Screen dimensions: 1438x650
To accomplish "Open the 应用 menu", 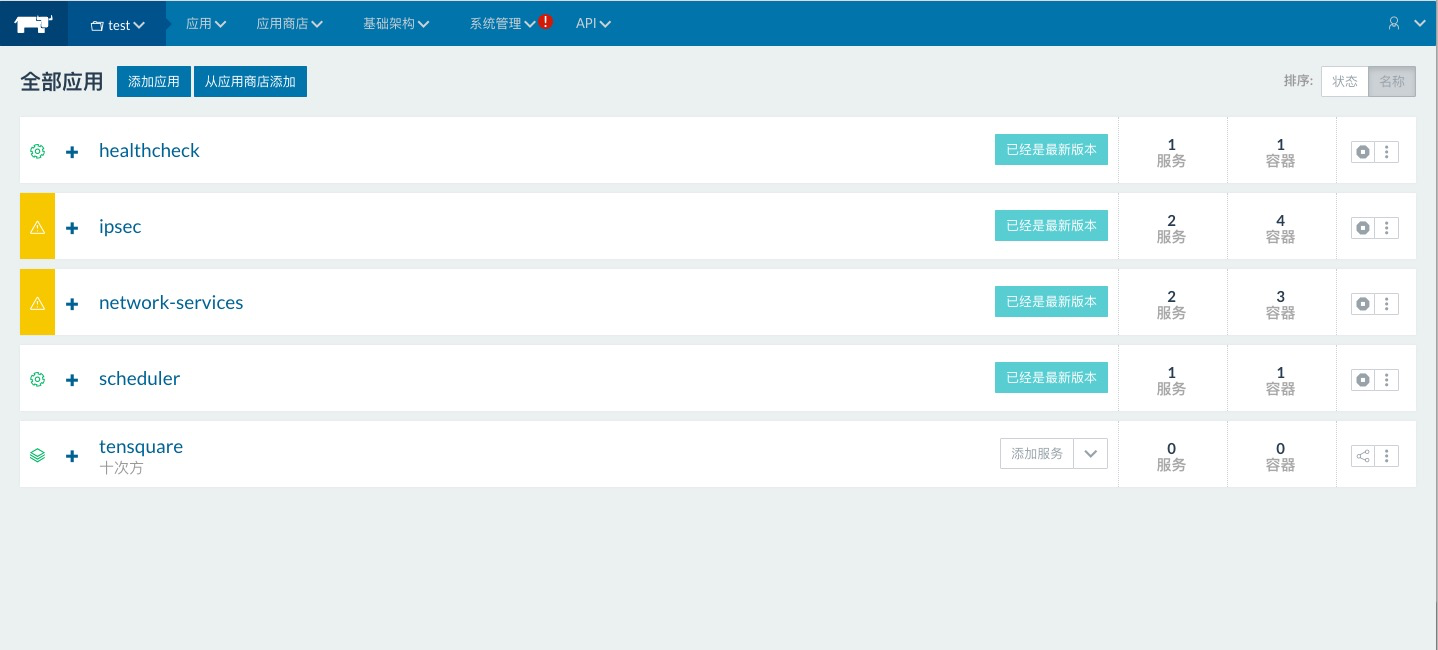I will coord(206,24).
